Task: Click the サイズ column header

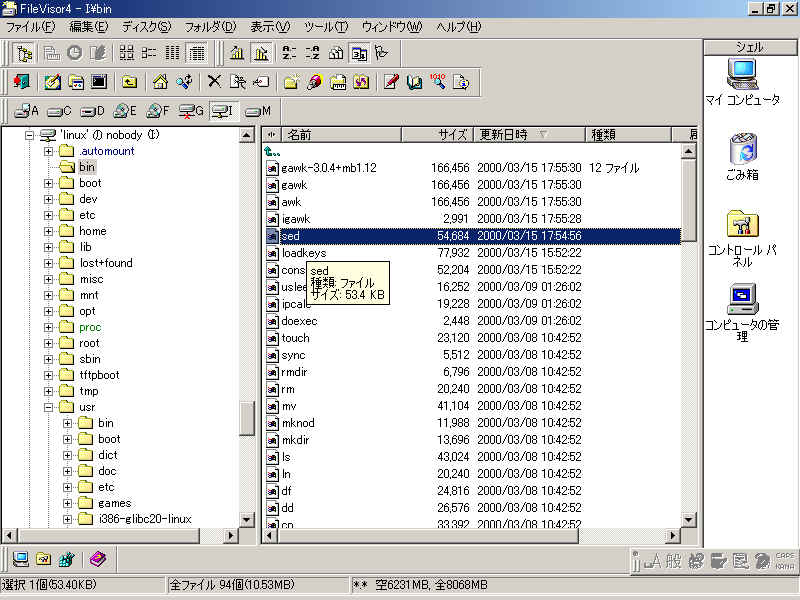Action: pyautogui.click(x=438, y=135)
